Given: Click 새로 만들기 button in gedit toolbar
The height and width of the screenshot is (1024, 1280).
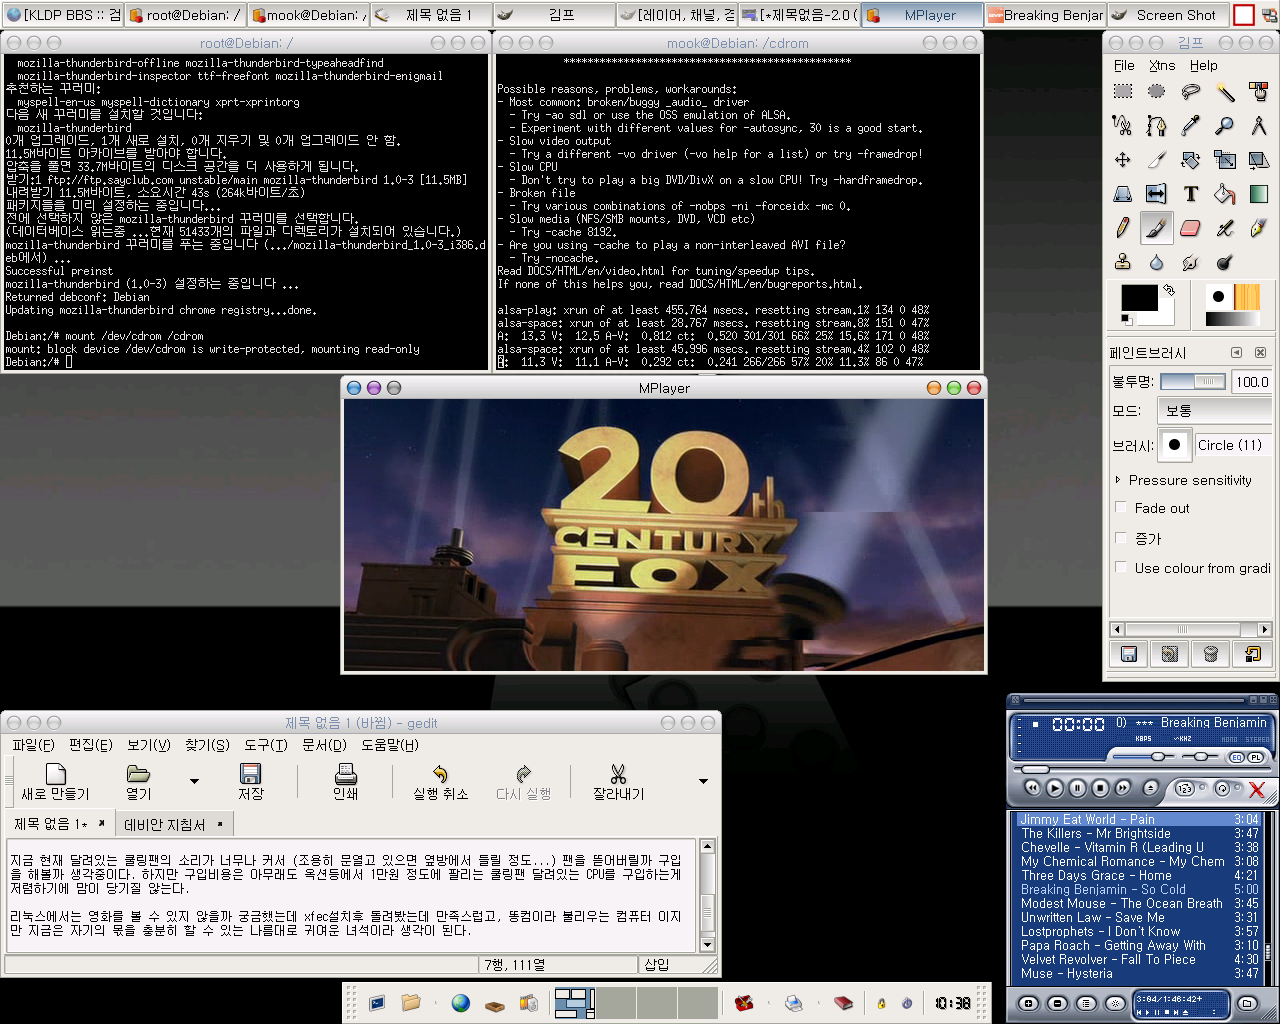Looking at the screenshot, I should pos(55,782).
